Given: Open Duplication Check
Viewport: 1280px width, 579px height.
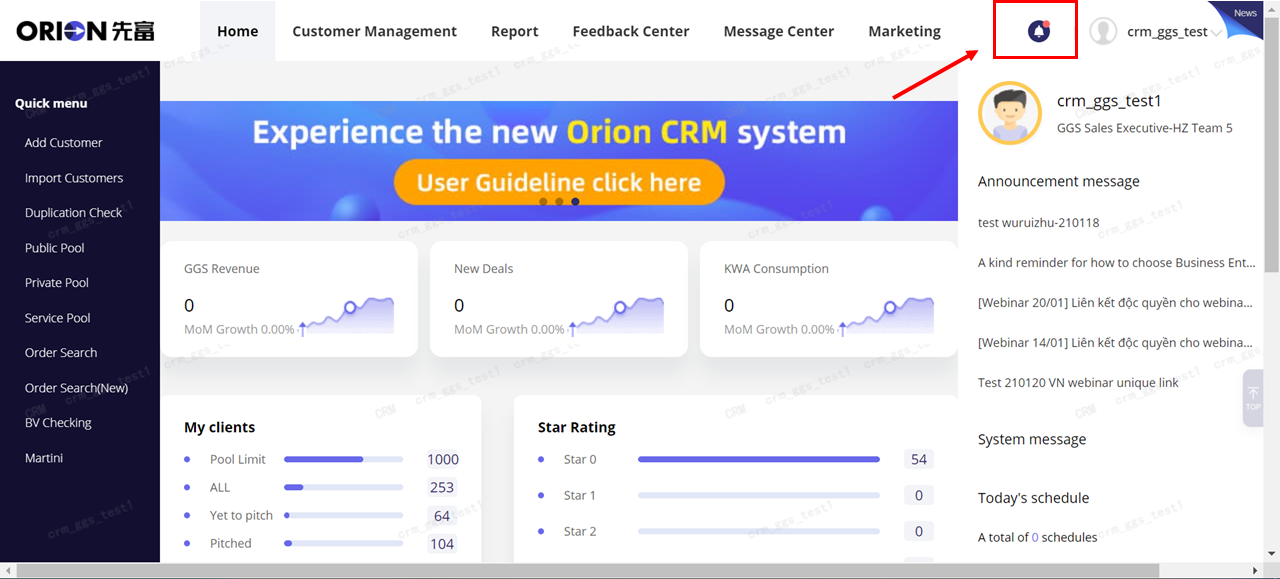Looking at the screenshot, I should [x=74, y=213].
